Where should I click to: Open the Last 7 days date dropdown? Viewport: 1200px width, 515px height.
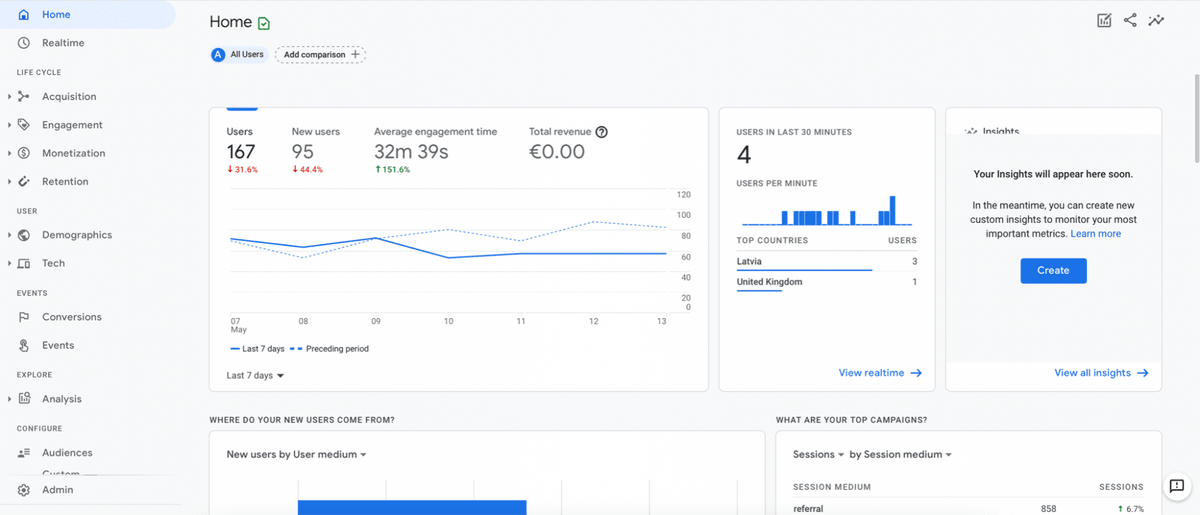[x=255, y=376]
